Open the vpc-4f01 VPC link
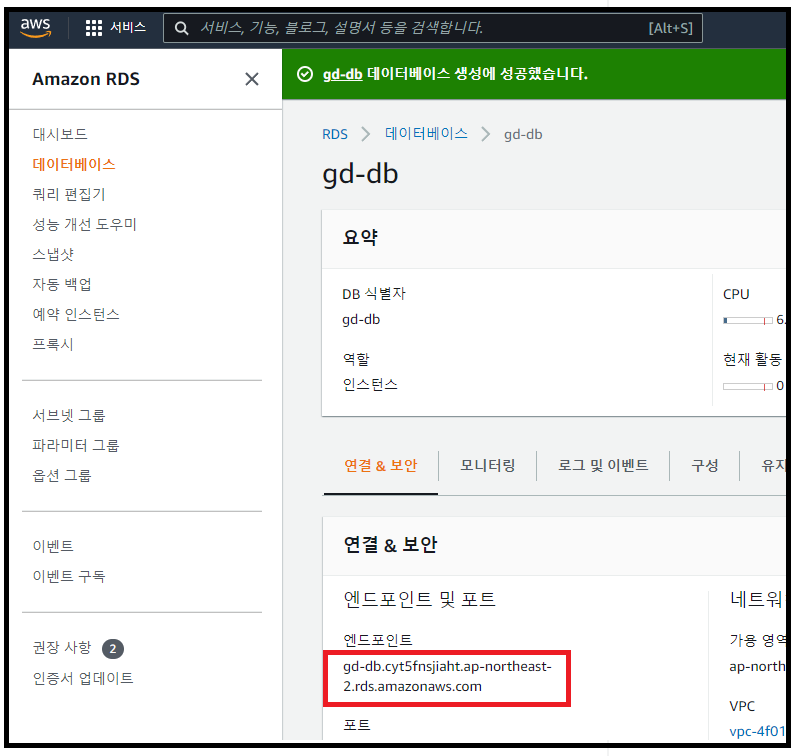 pyautogui.click(x=757, y=731)
